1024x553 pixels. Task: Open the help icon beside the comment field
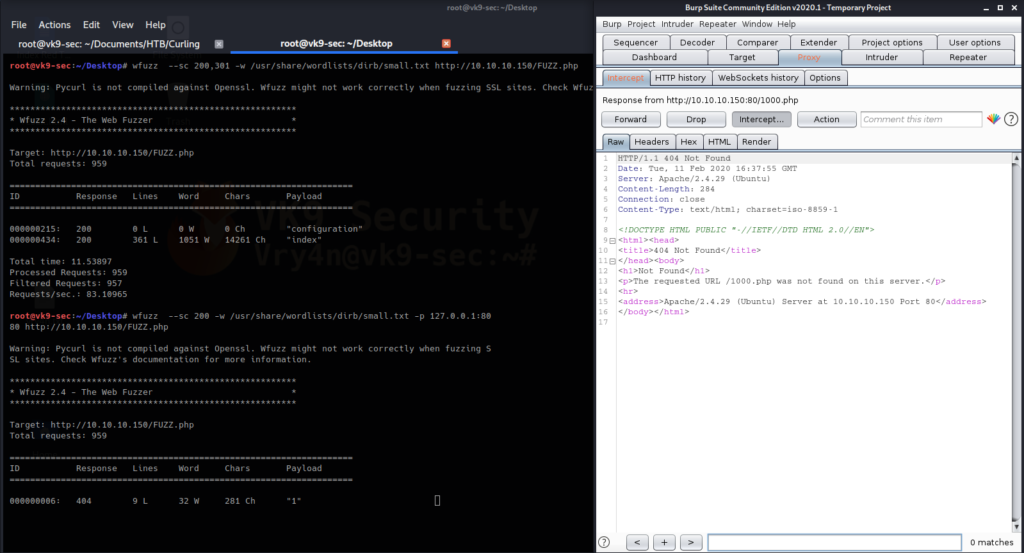pos(1011,119)
